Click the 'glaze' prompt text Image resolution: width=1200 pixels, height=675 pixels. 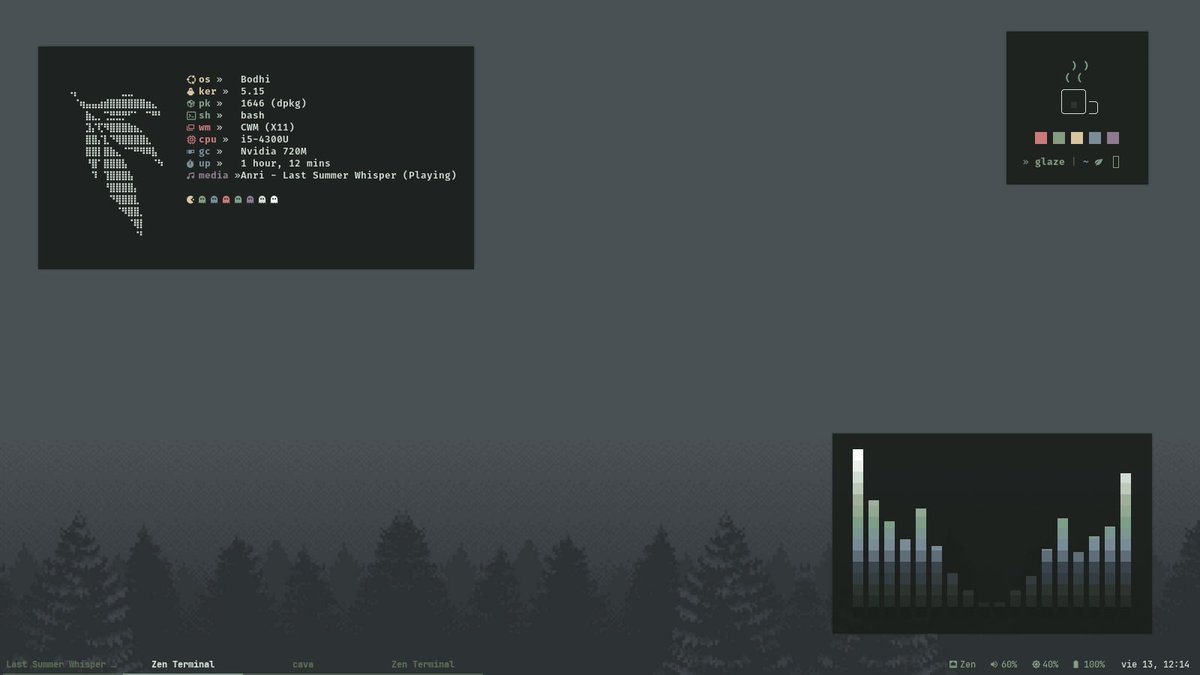click(x=1049, y=162)
